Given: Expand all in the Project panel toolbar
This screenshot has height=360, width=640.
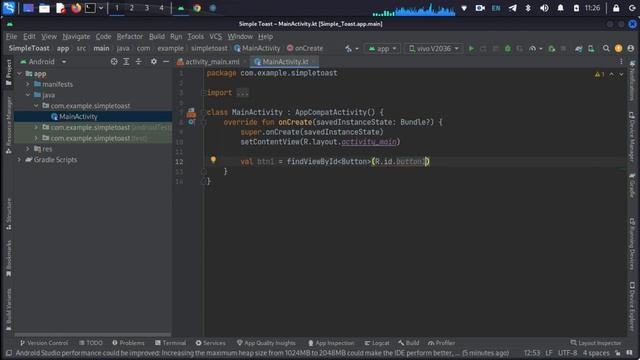Looking at the screenshot, I should pyautogui.click(x=126, y=62).
